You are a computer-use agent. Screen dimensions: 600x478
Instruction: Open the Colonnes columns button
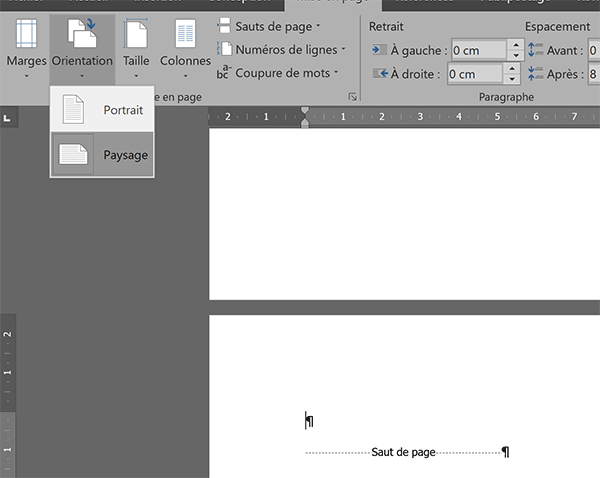point(185,48)
